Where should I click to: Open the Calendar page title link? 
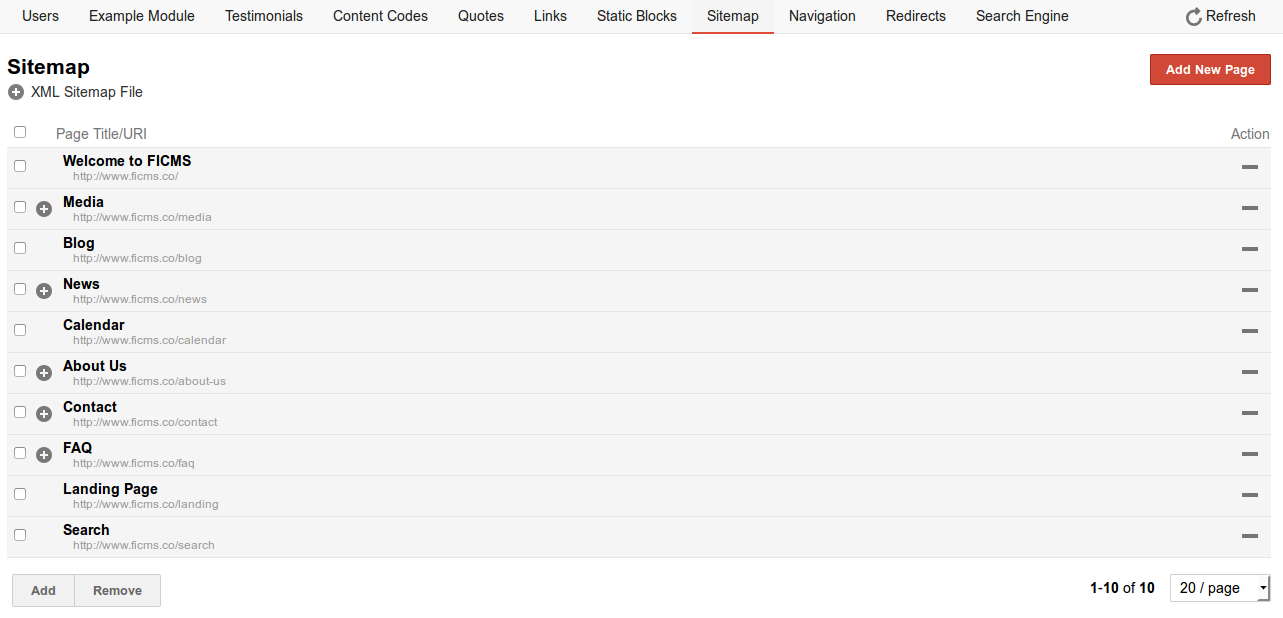click(94, 325)
